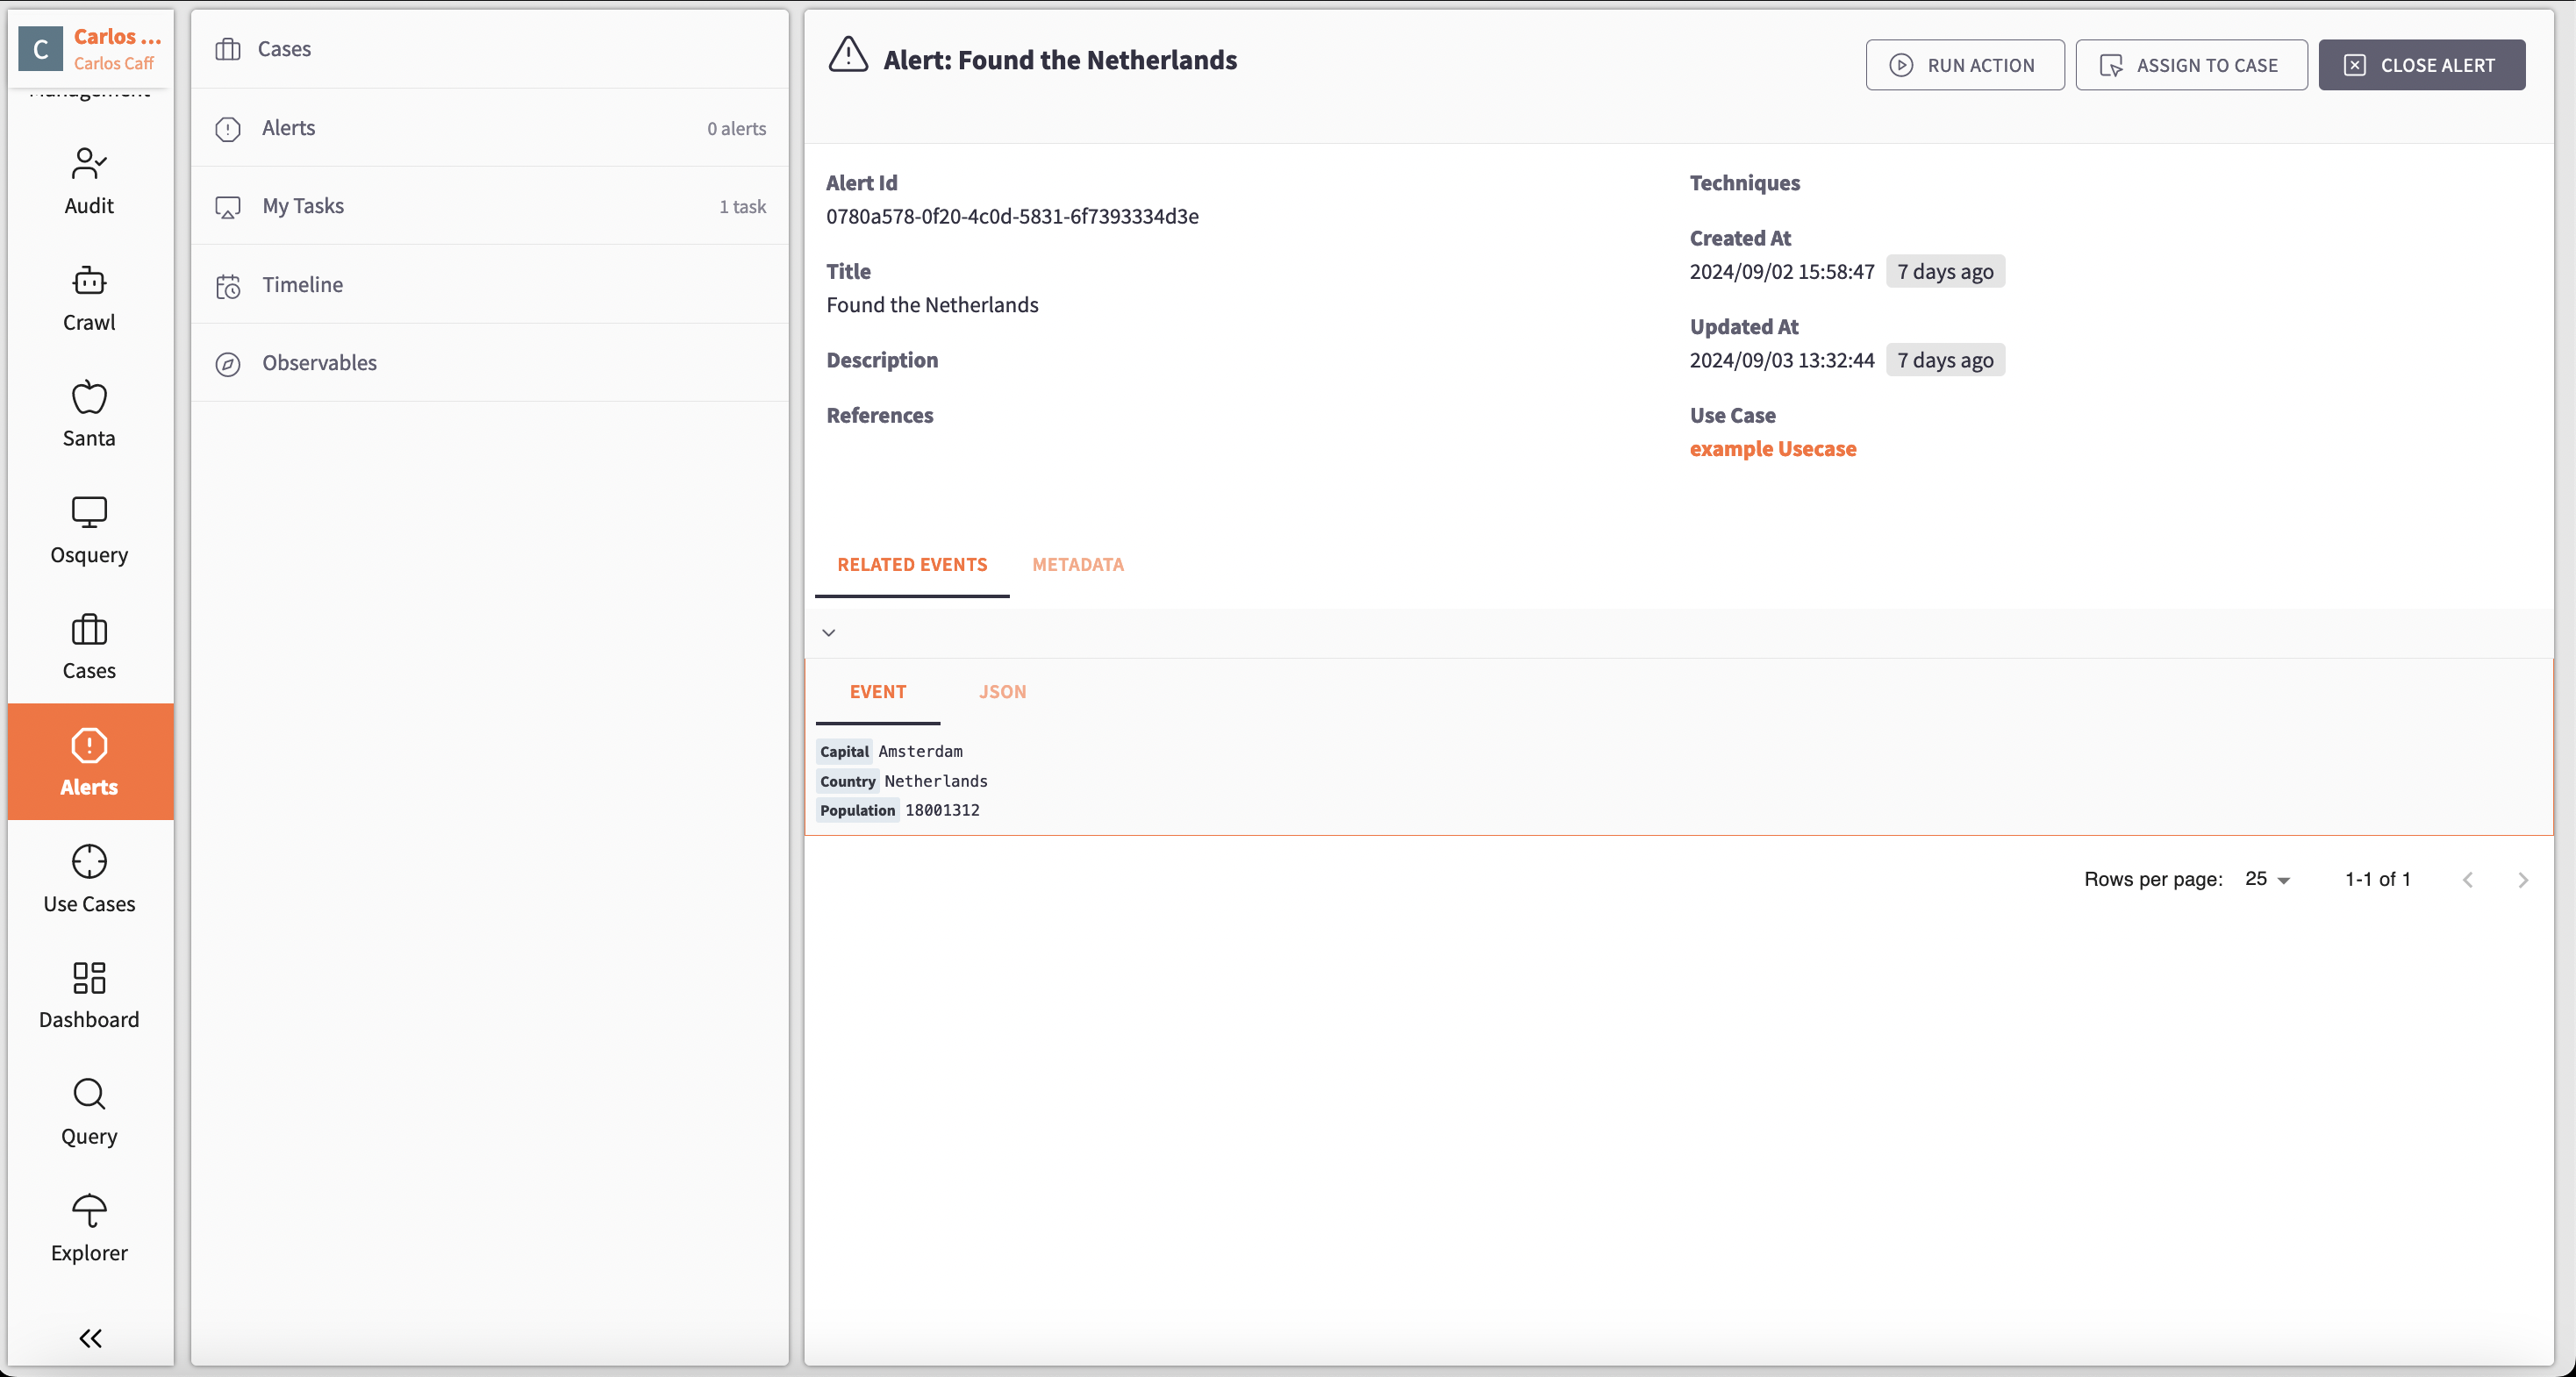The width and height of the screenshot is (2576, 1377).
Task: Click the Netherlands country value
Action: pyautogui.click(x=935, y=782)
